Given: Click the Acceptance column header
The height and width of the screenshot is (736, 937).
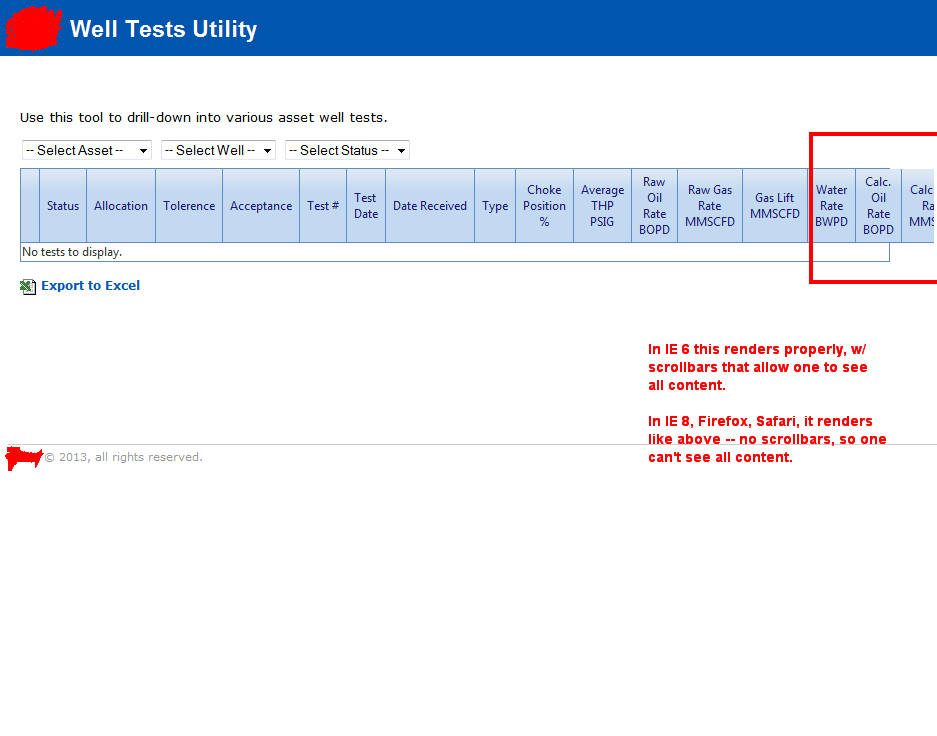Looking at the screenshot, I should click(x=261, y=206).
